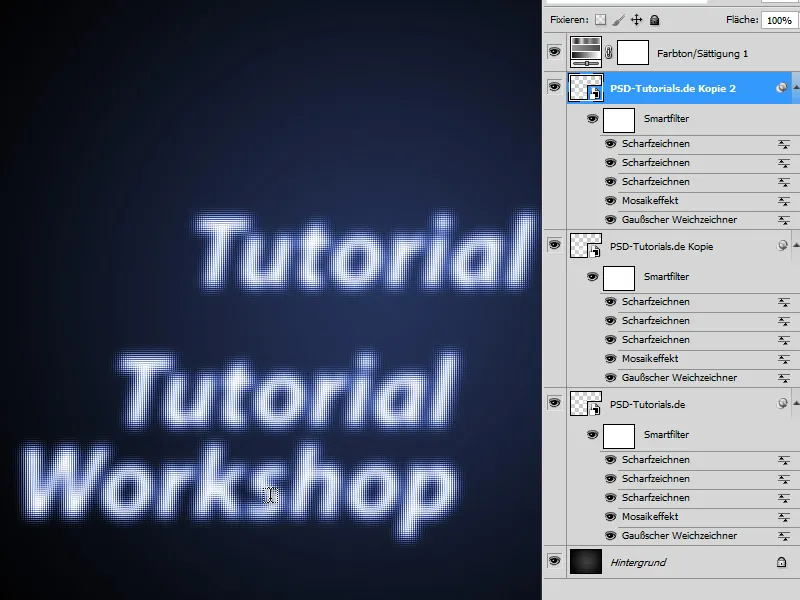Viewport: 800px width, 600px height.
Task: Click 'Gaußscher Weichzeichner' name under bottom PSD-Tutorials.de layer
Action: (679, 536)
